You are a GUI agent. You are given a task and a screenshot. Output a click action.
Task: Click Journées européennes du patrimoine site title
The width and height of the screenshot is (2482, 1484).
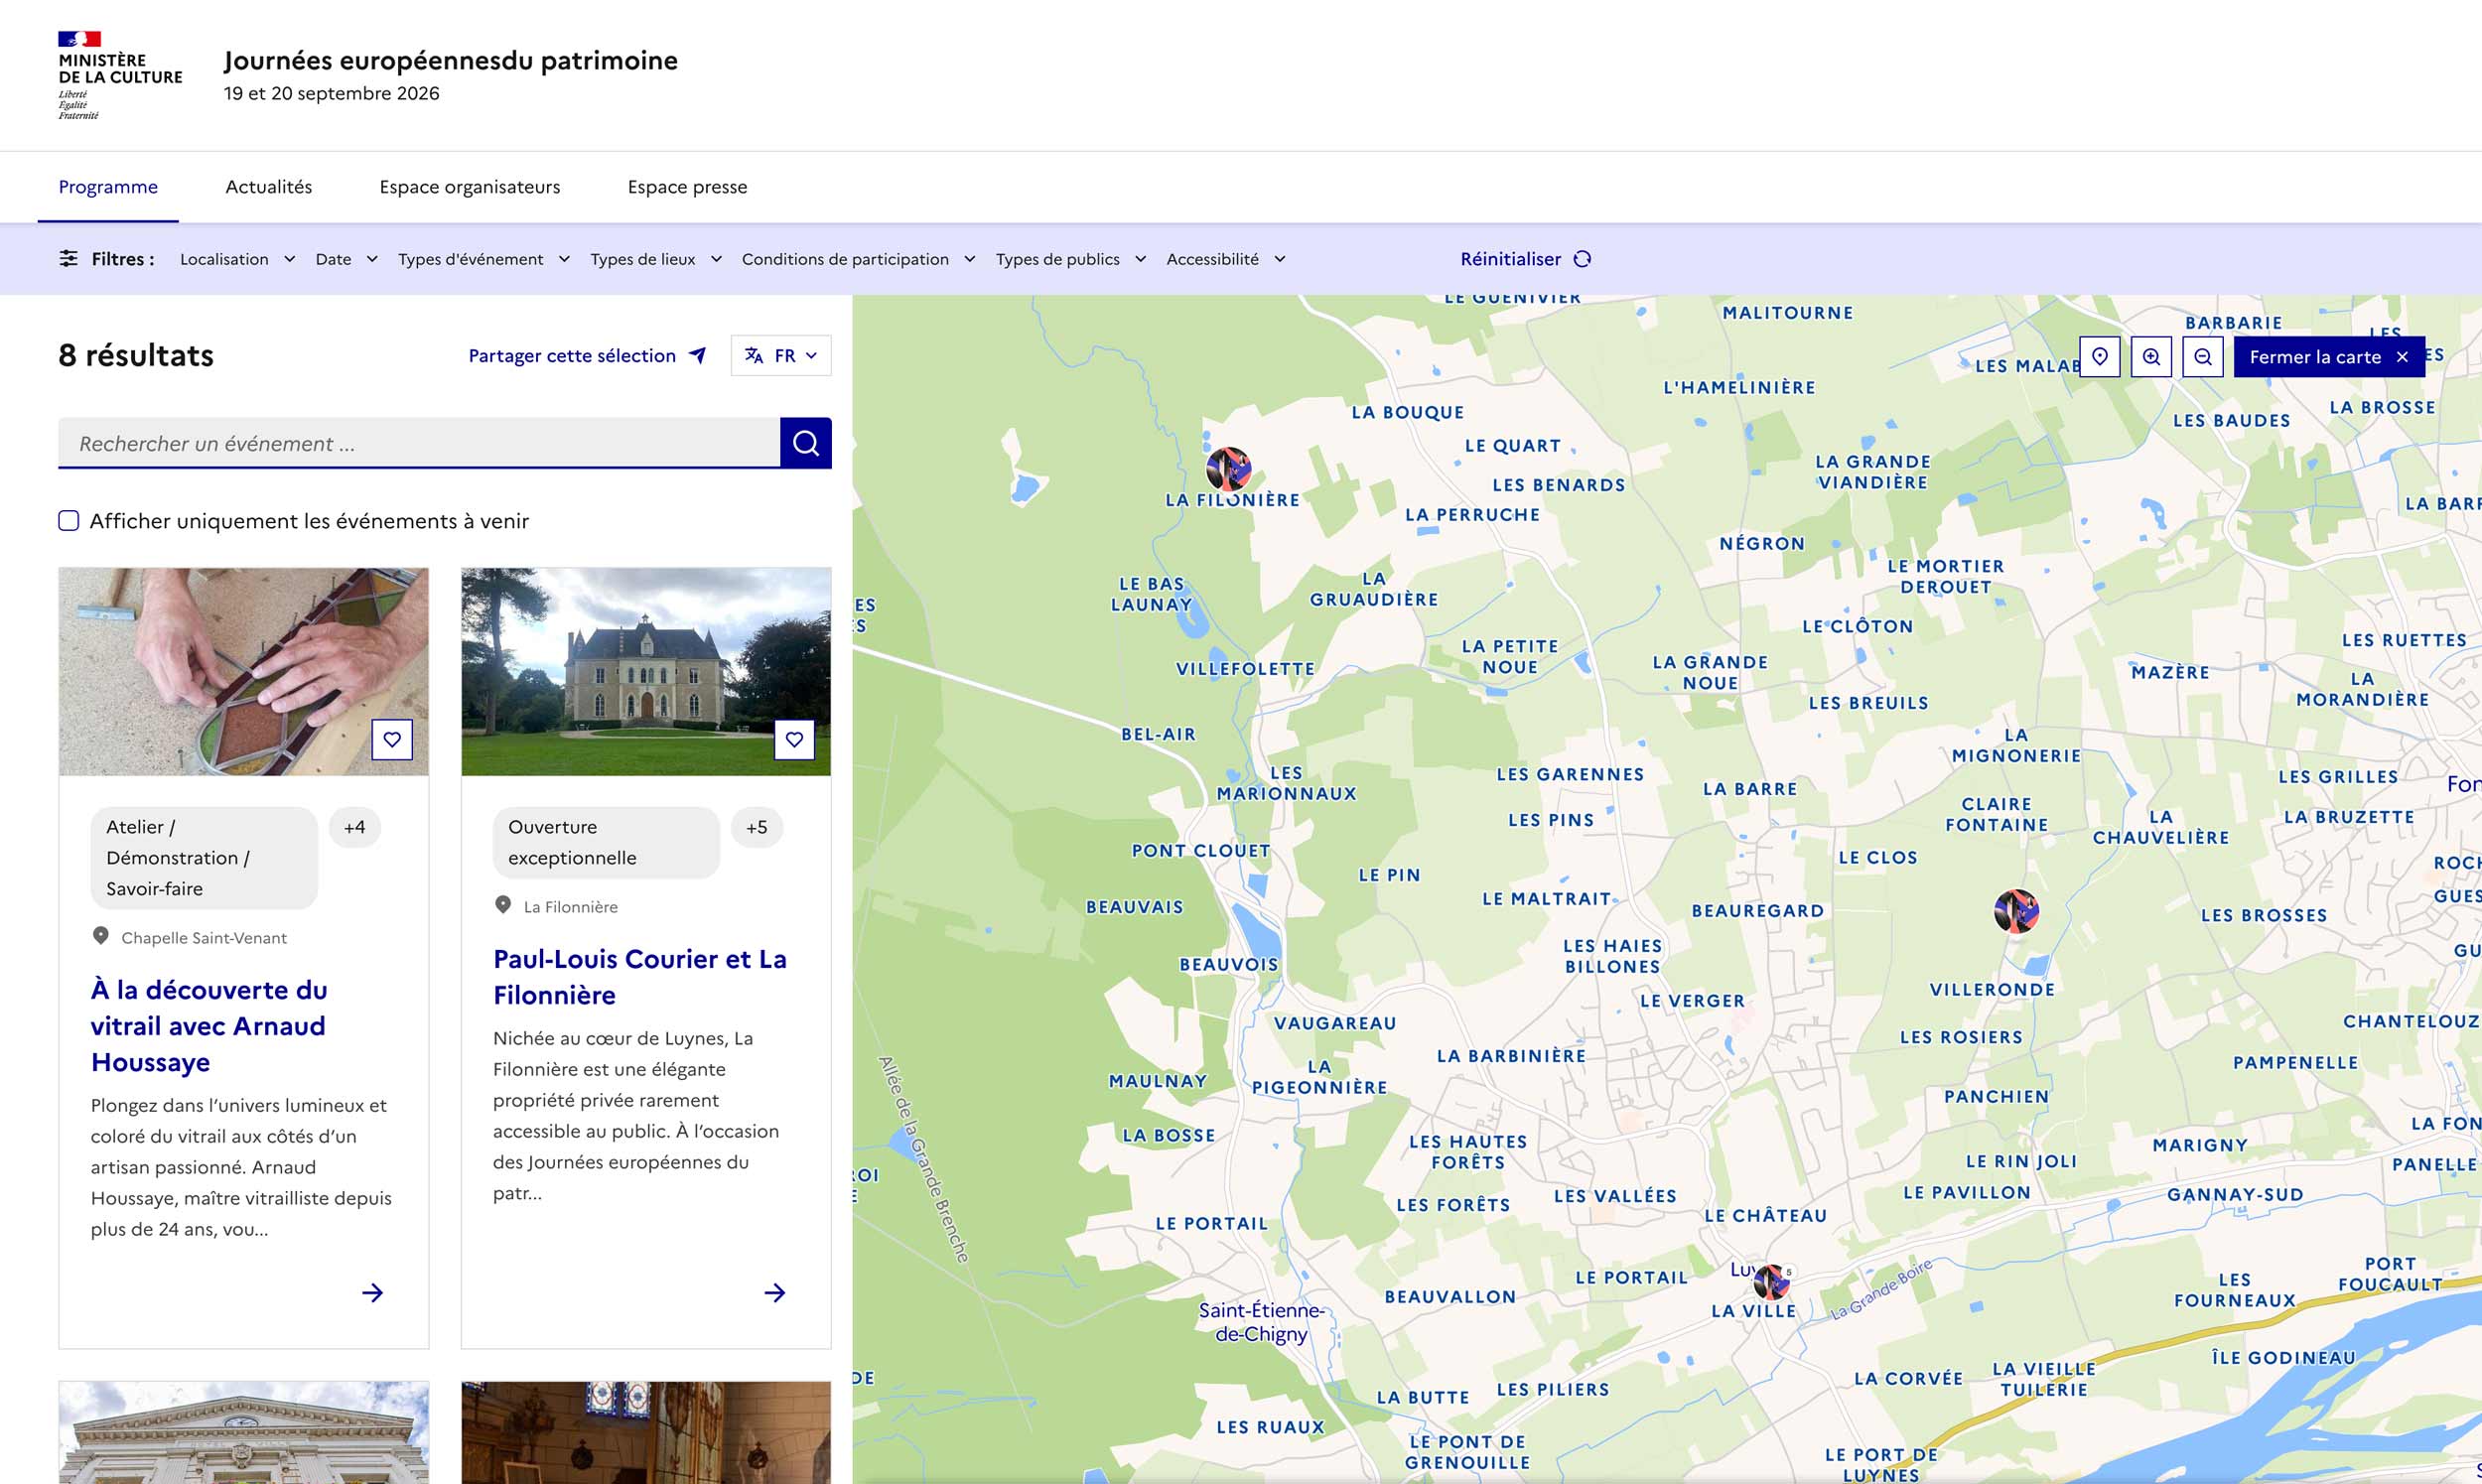pos(451,60)
